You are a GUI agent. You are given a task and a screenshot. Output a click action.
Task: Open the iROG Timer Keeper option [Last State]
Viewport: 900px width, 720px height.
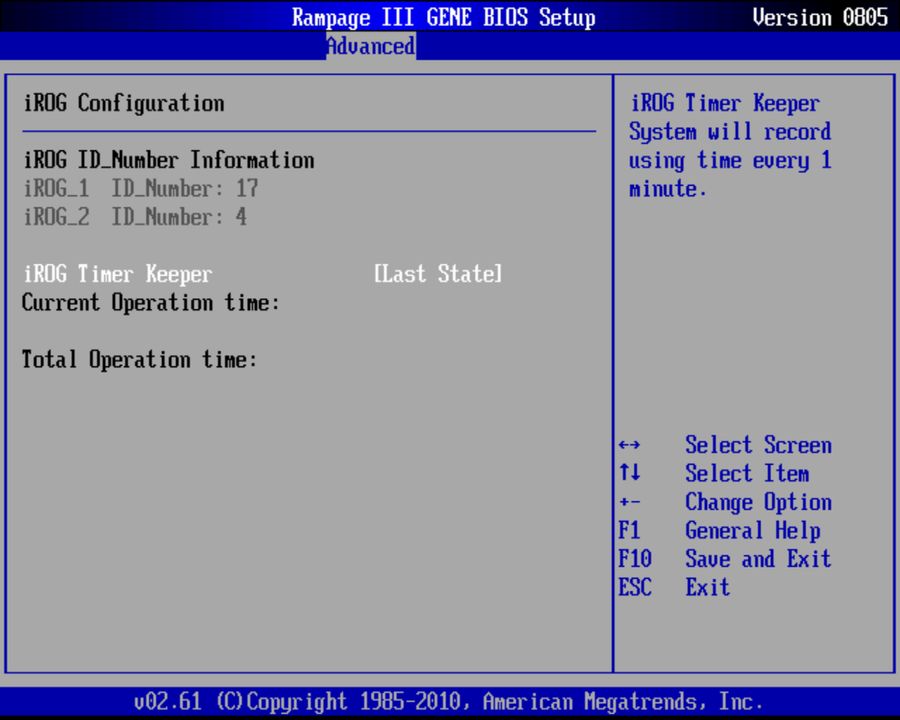click(x=438, y=274)
